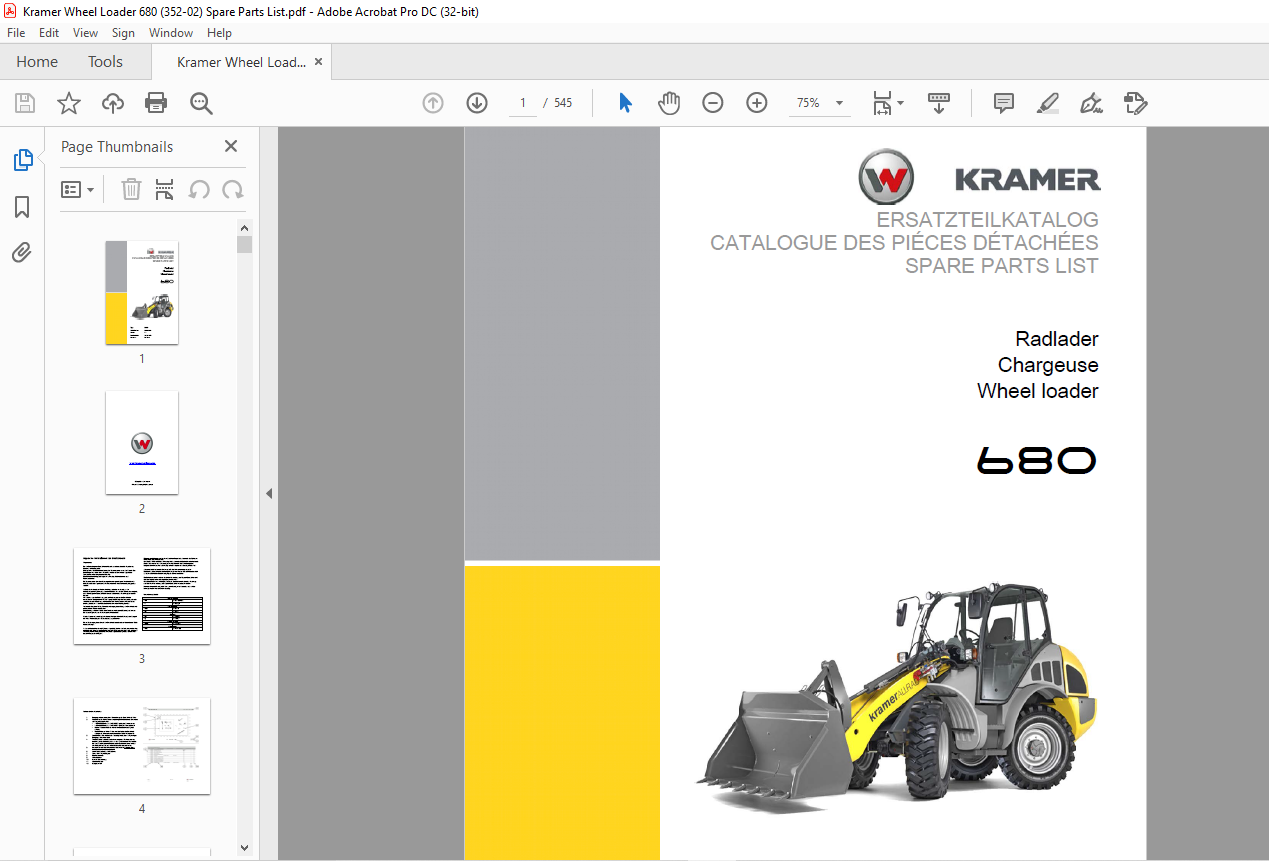Image resolution: width=1269 pixels, height=861 pixels.
Task: Open the Sign document pen icon
Action: (1091, 103)
